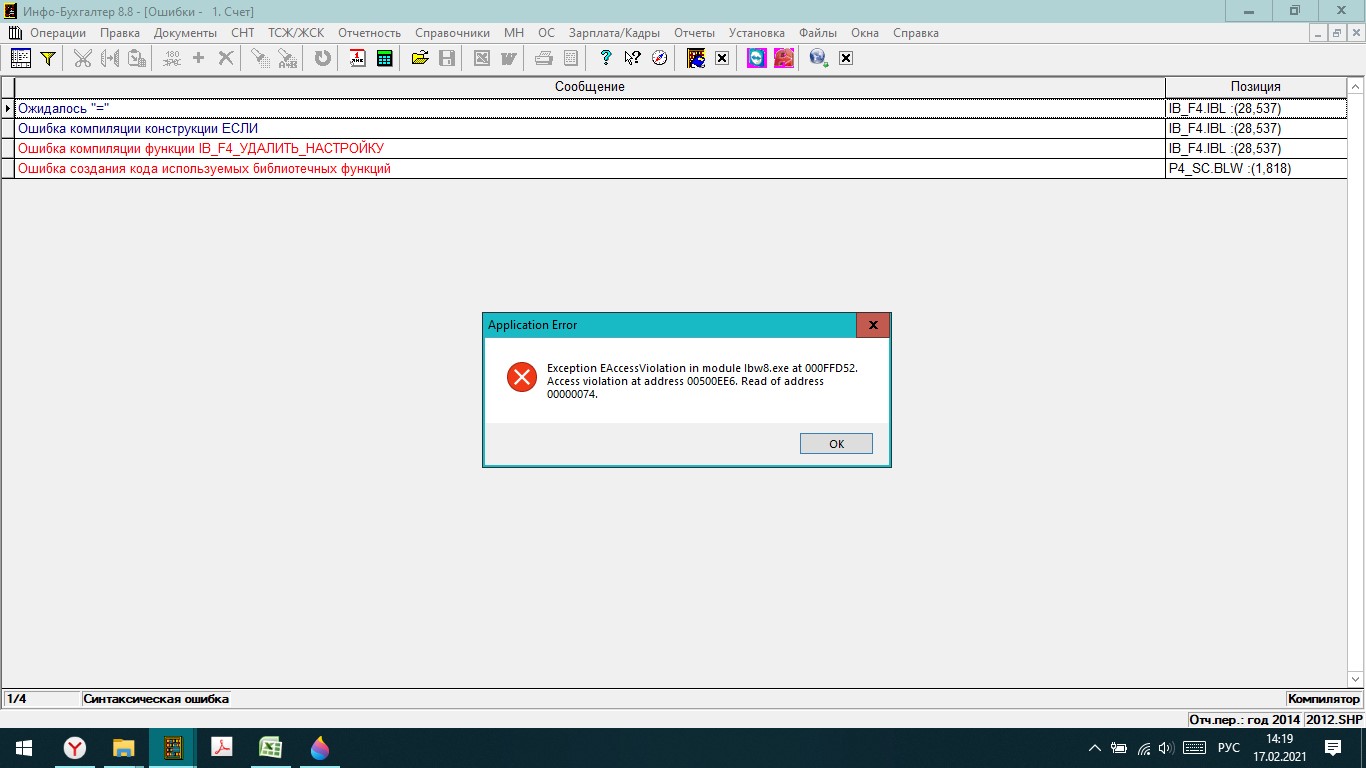Click the 180 toolbar icon
The height and width of the screenshot is (768, 1366).
click(x=171, y=58)
